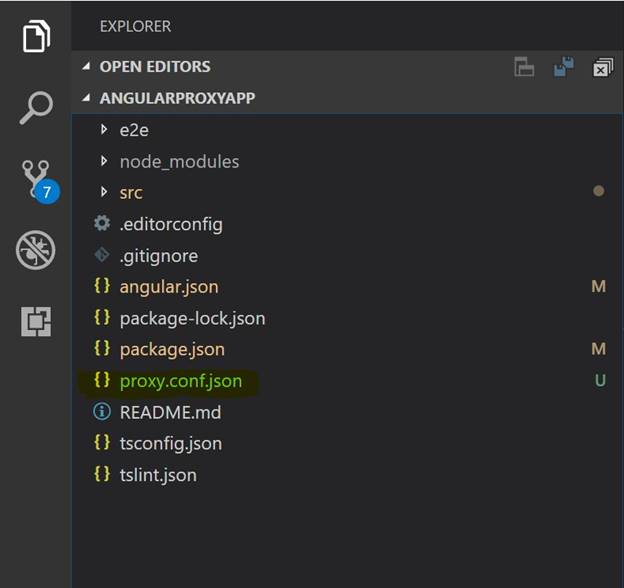Open Source Control view with 7 changes

(38, 180)
